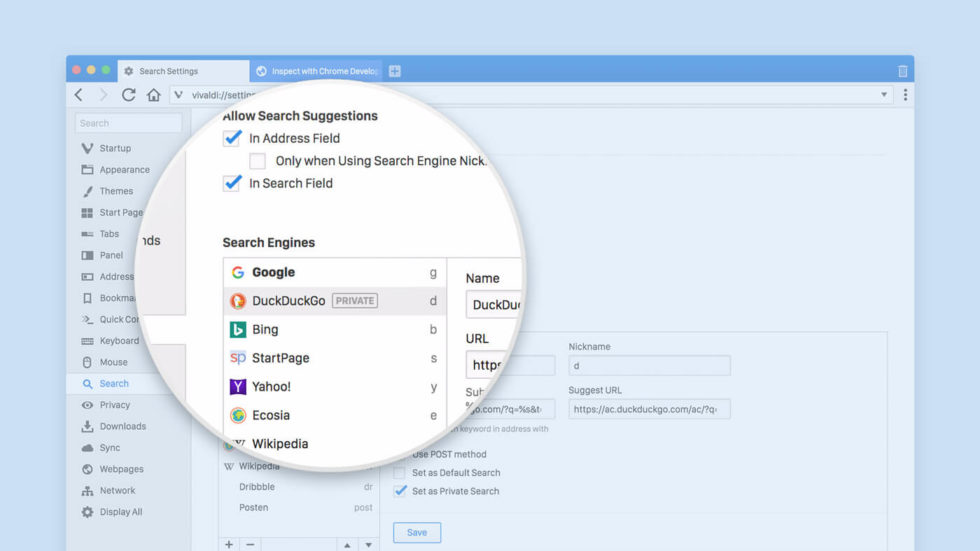Add a search engine with plus button
Screen dimensions: 980x551
(229, 545)
